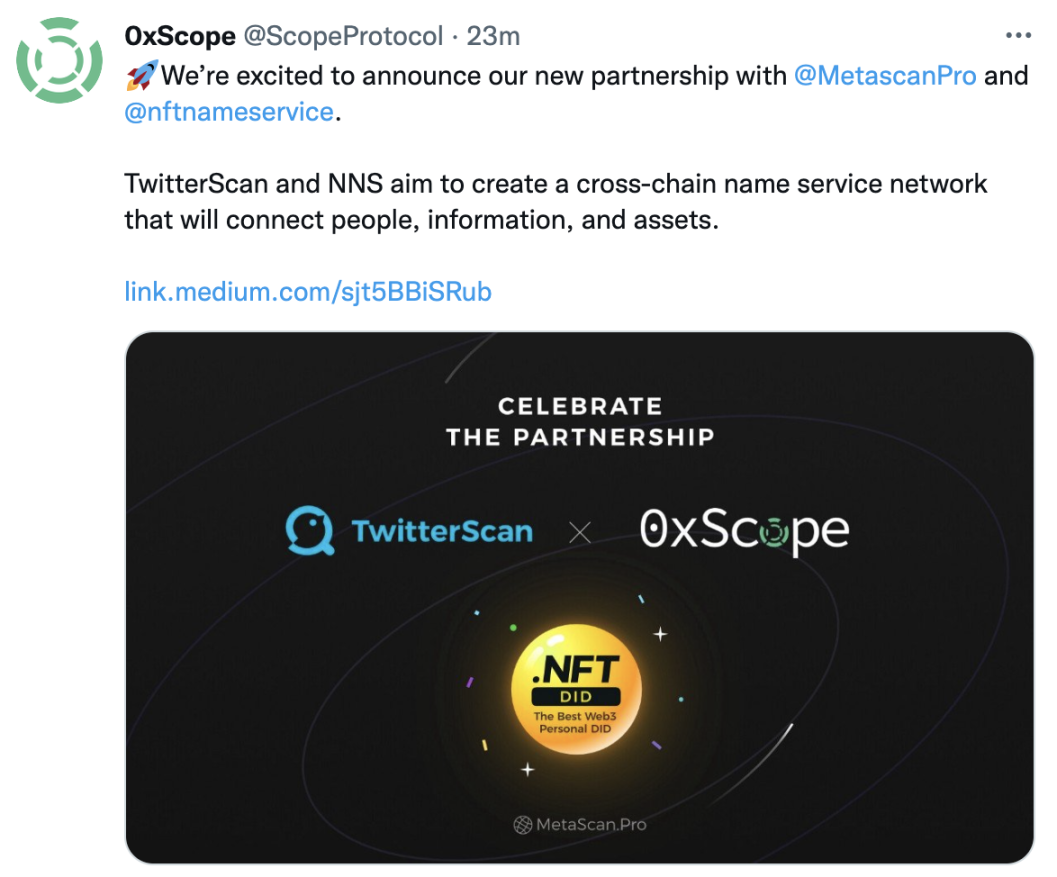Viewport: 1057px width, 877px height.
Task: Click the "CELEBRATE THE PARTNERSHIP" heading
Action: (580, 421)
